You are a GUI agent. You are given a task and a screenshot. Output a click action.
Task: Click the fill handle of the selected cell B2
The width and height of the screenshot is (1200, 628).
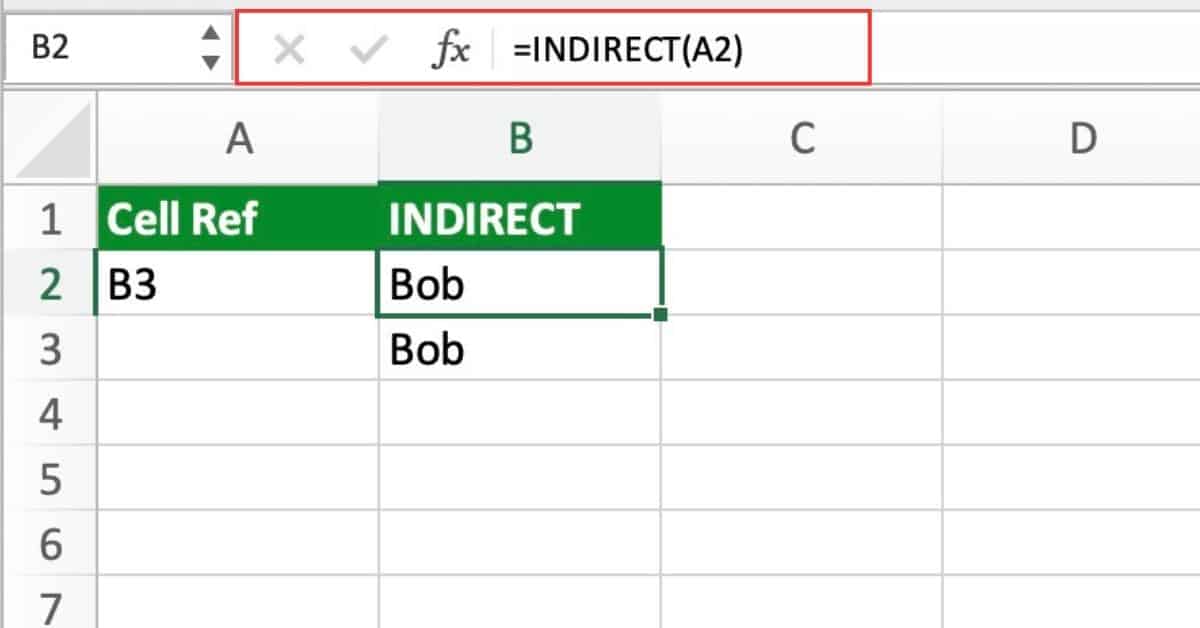[661, 314]
